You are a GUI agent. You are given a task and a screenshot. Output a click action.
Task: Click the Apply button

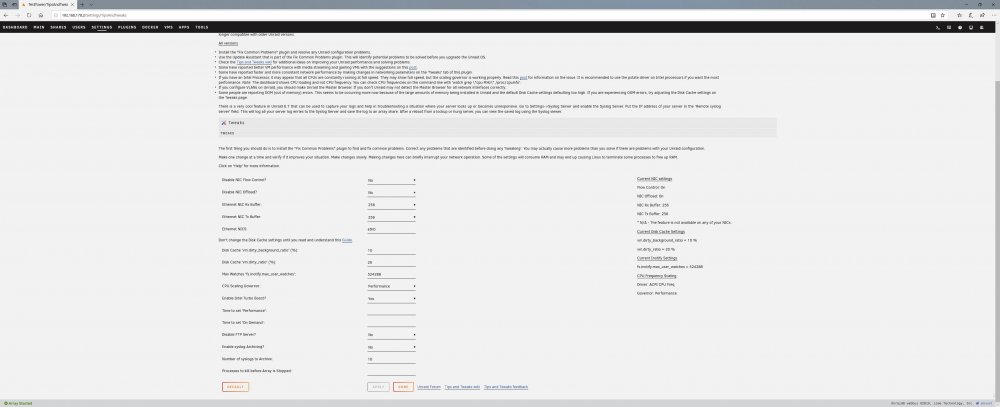378,387
